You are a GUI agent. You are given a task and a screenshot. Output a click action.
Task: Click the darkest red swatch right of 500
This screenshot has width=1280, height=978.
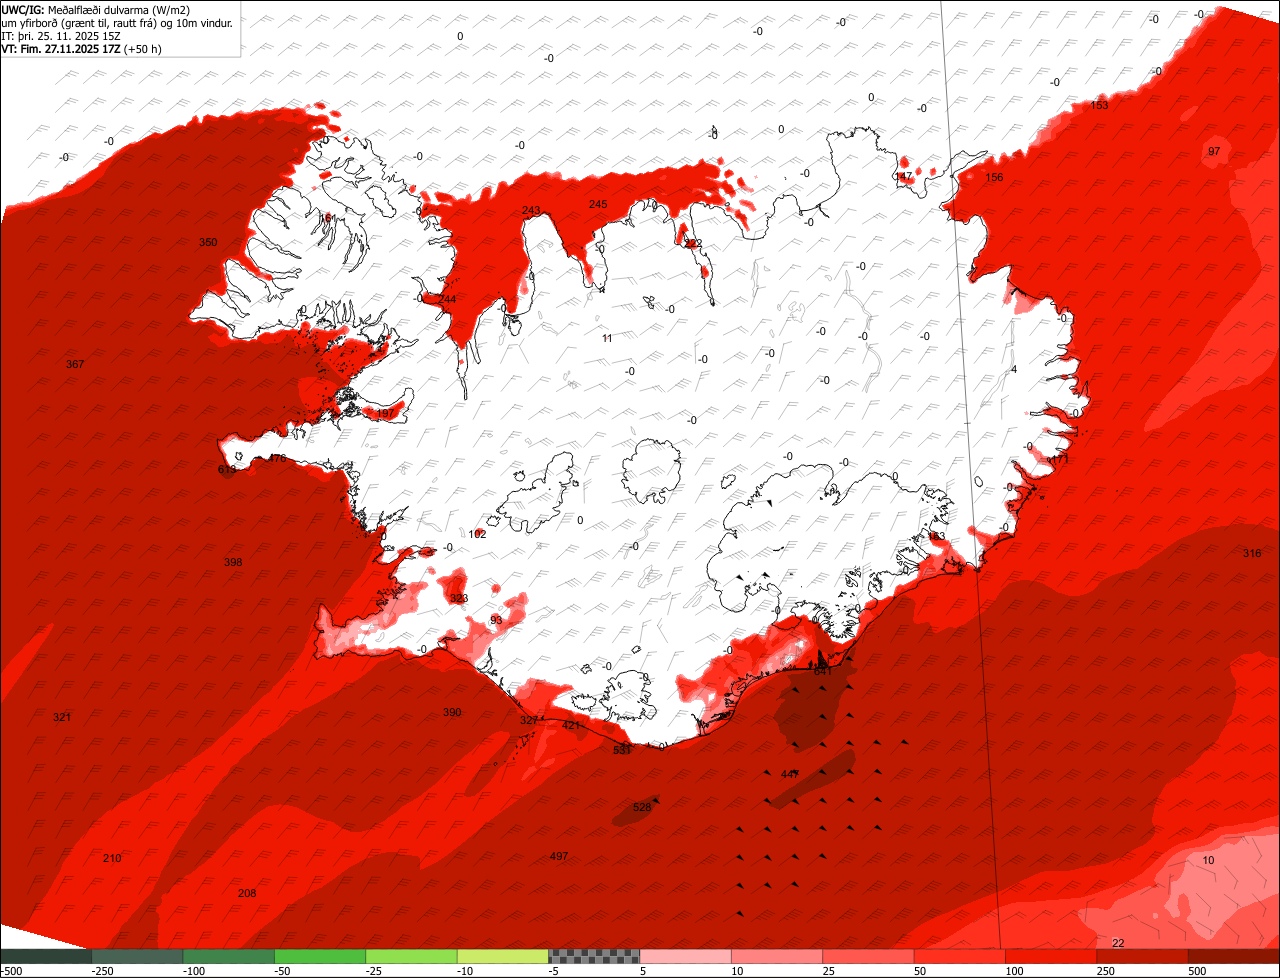click(1234, 956)
